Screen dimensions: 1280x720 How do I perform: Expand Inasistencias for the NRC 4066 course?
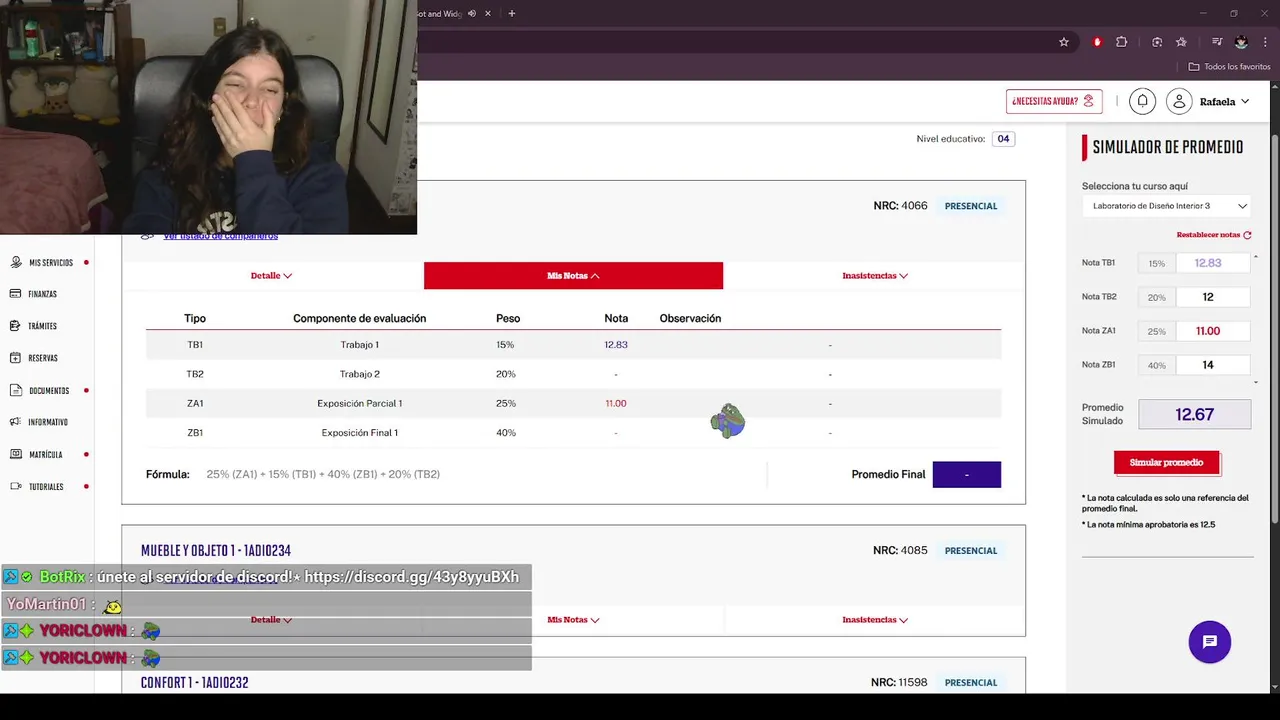coord(875,275)
